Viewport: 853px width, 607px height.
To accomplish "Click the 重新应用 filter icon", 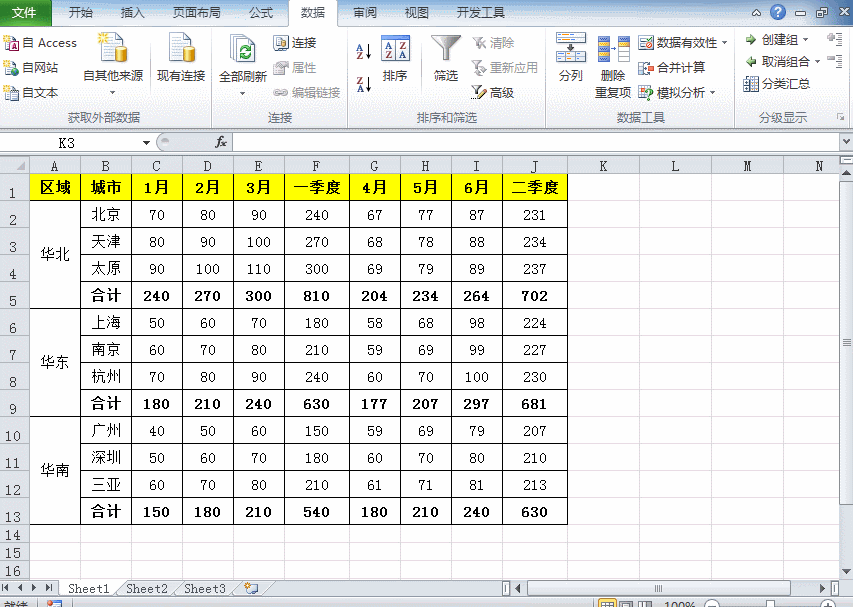I will (479, 67).
